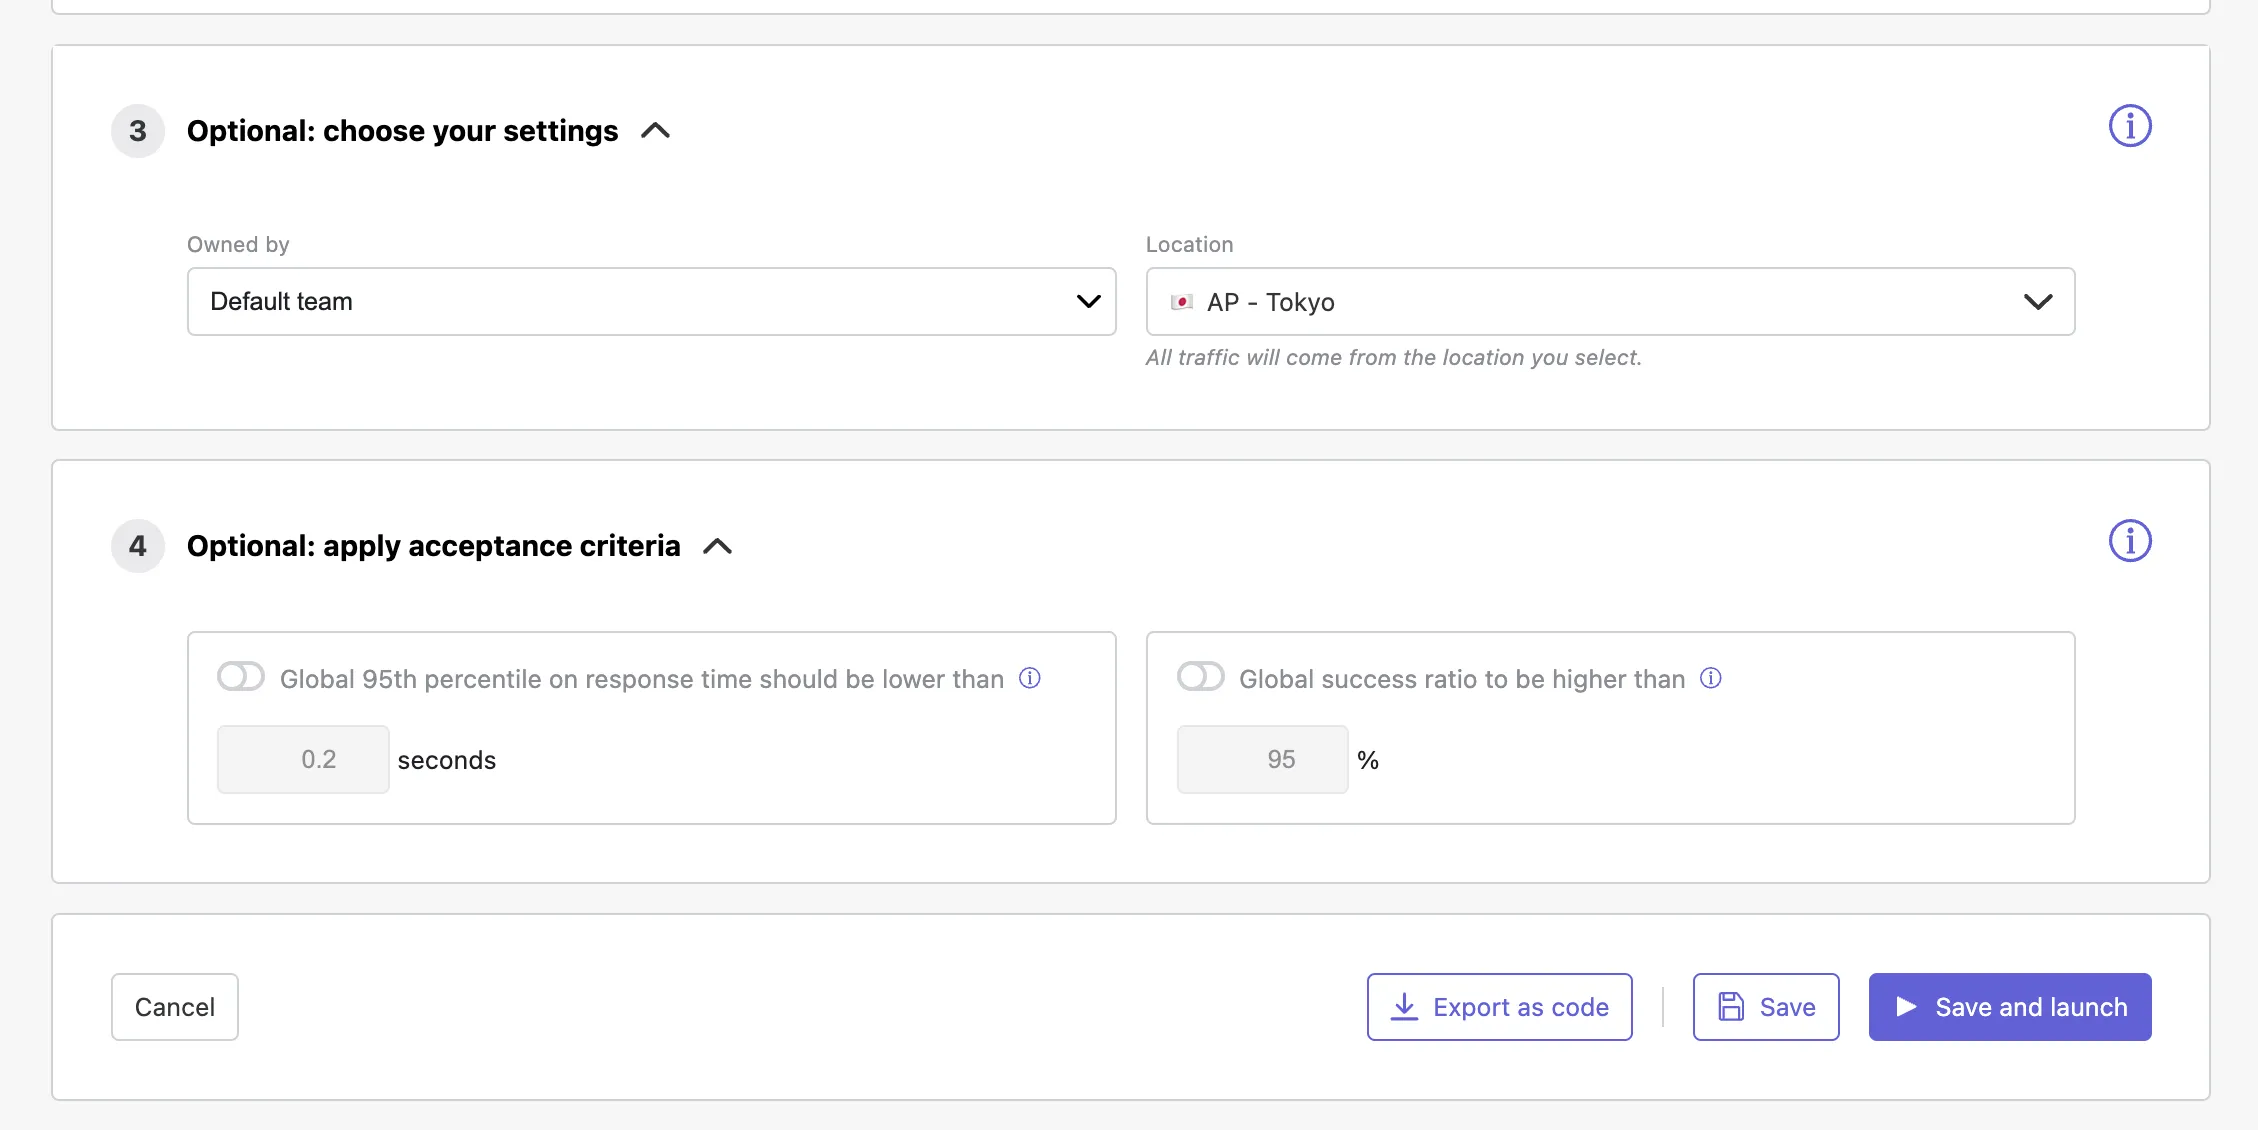
Task: Click the Japan flag icon in Location
Action: tap(1181, 302)
